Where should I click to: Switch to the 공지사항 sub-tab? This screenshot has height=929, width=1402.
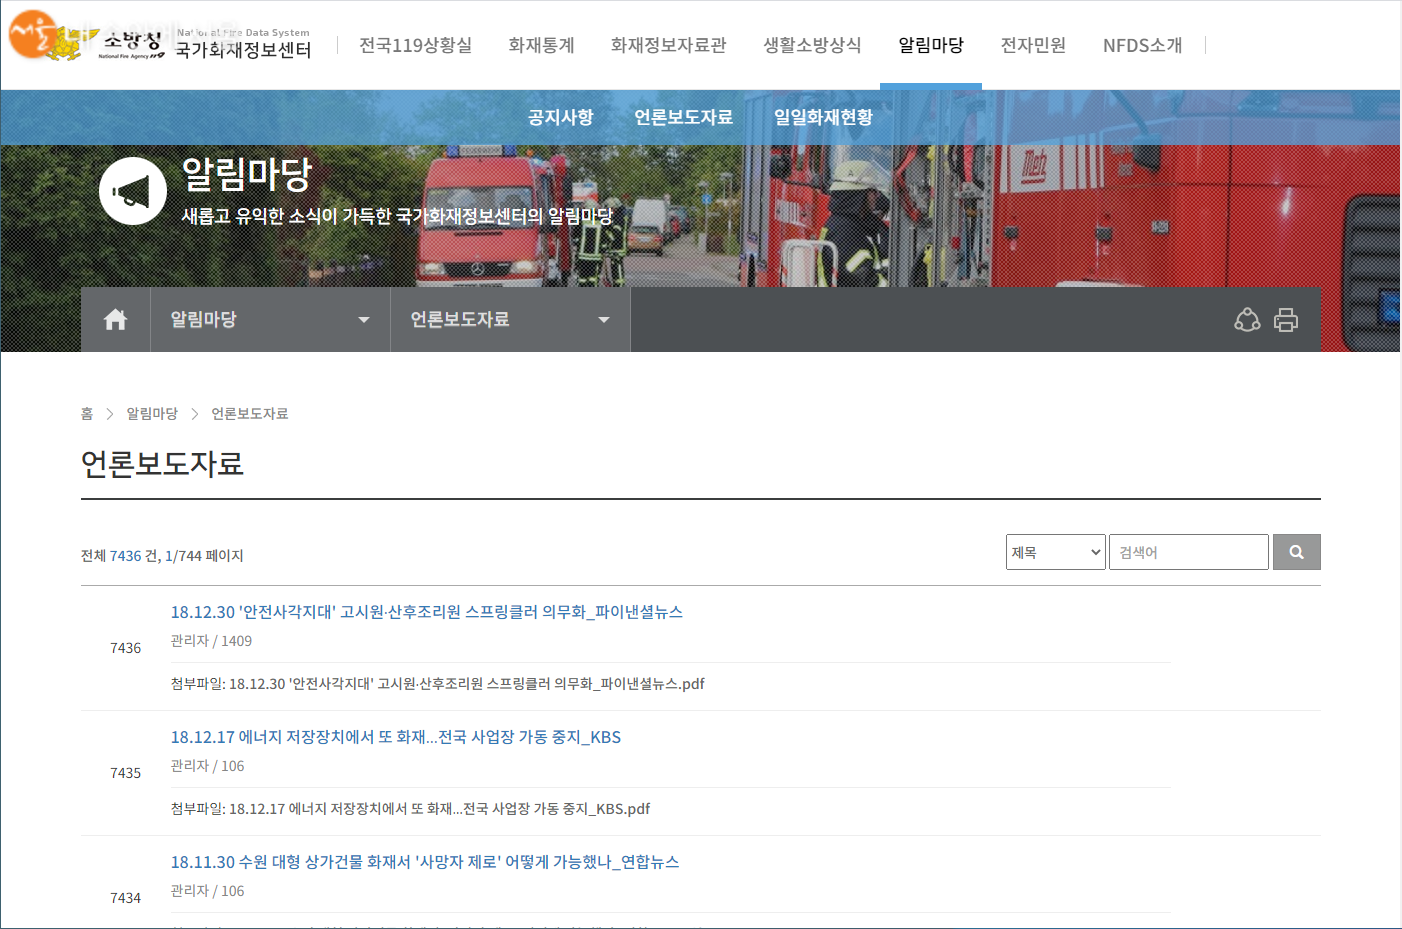click(560, 117)
